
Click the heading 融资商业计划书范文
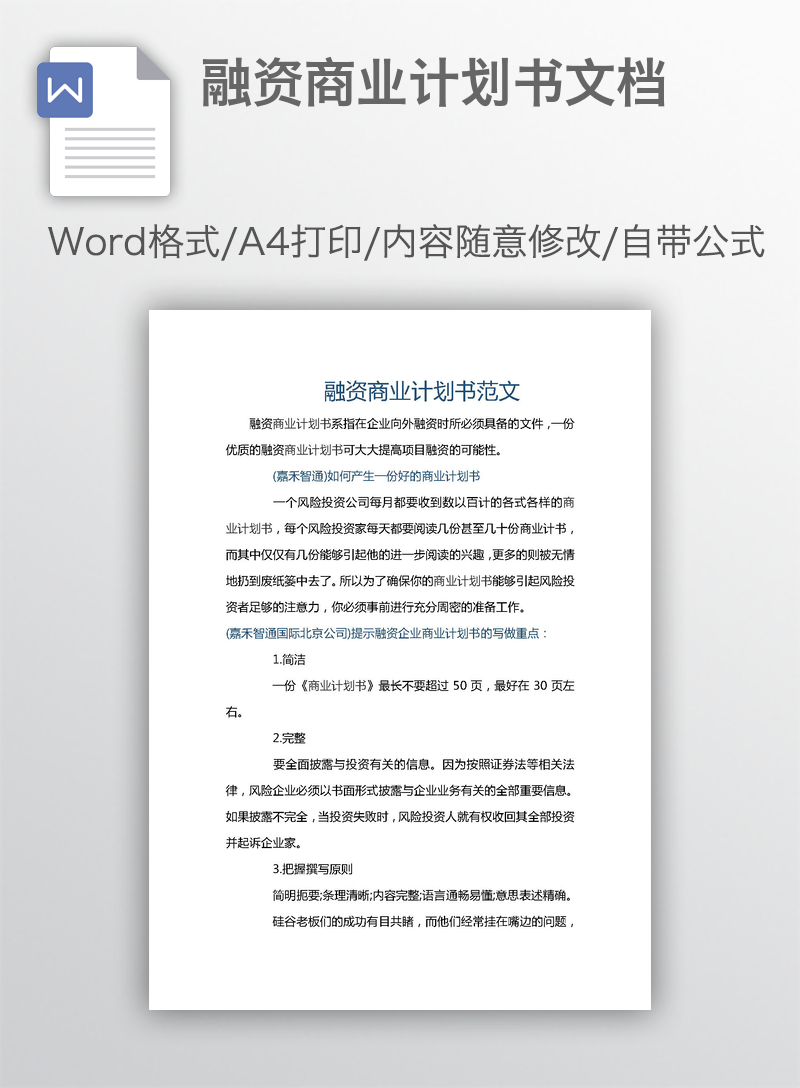[x=422, y=391]
